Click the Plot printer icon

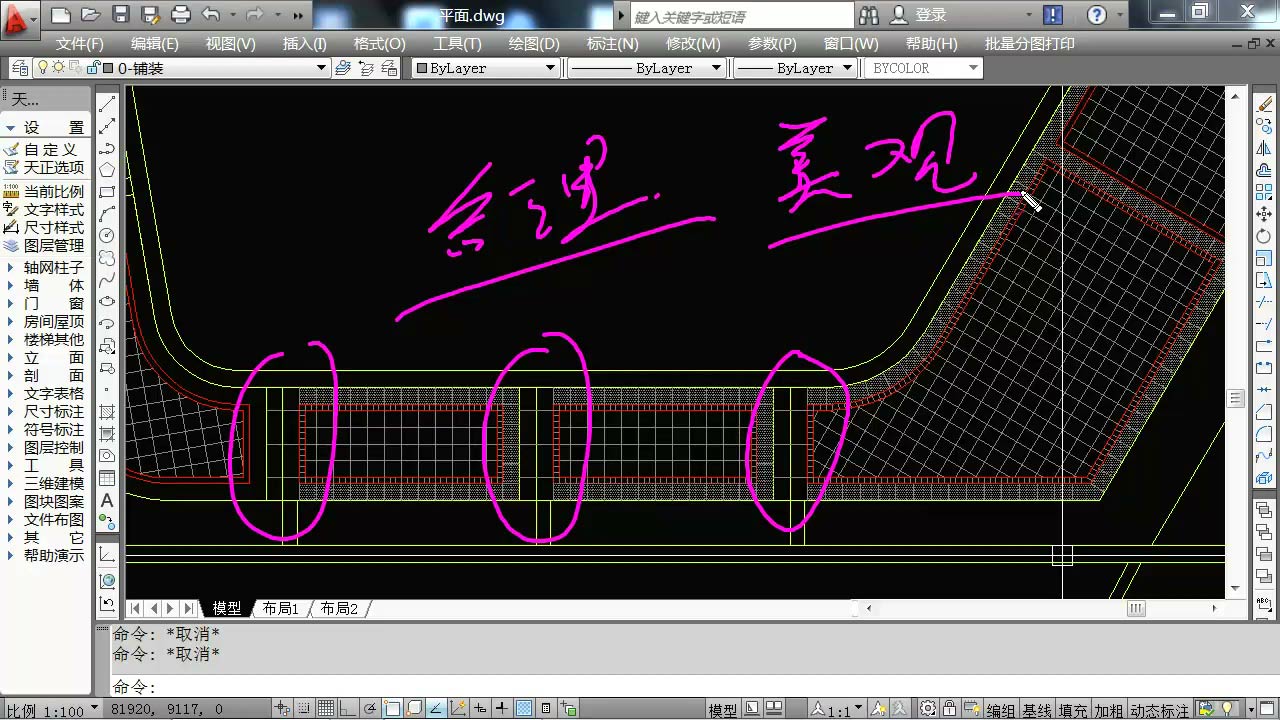181,15
